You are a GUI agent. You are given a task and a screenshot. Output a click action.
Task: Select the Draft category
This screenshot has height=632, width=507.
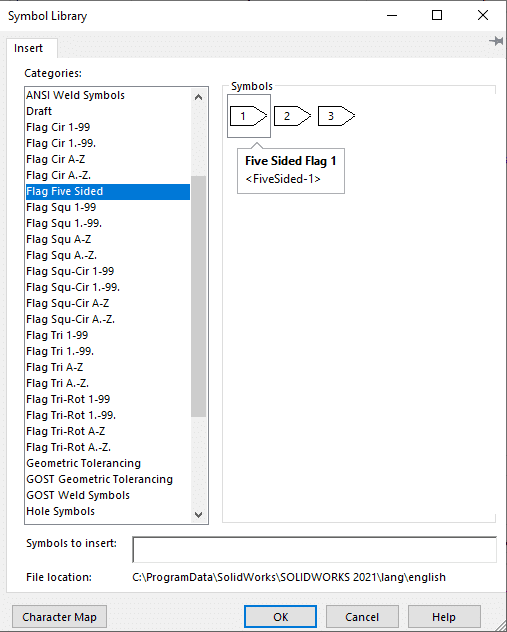108,111
